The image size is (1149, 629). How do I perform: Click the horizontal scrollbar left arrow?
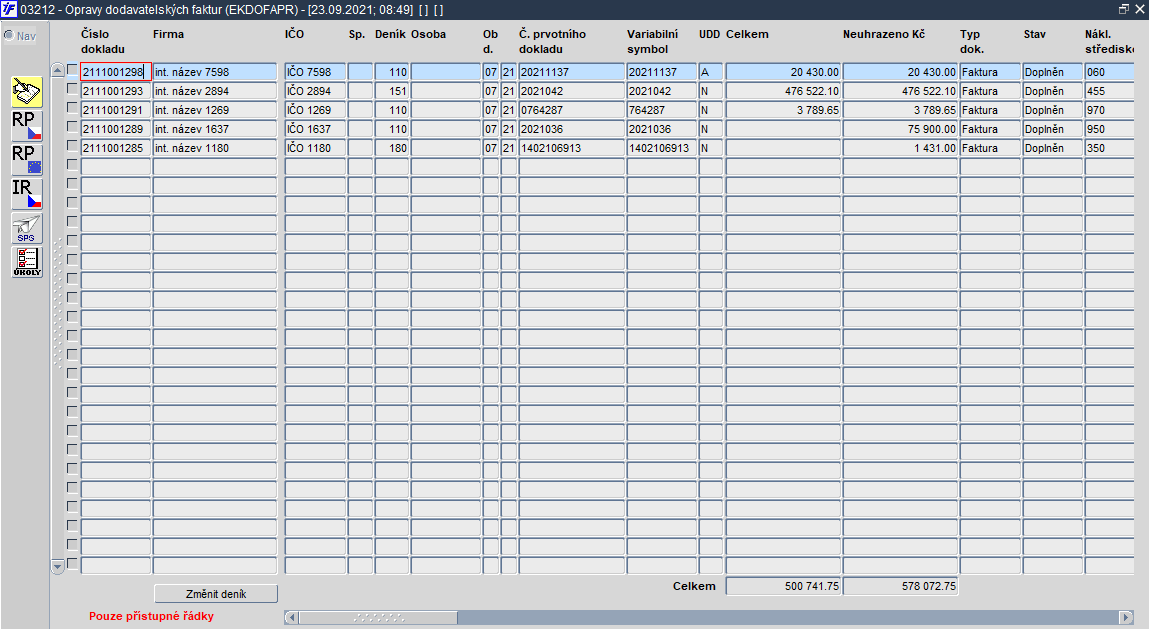tap(292, 617)
